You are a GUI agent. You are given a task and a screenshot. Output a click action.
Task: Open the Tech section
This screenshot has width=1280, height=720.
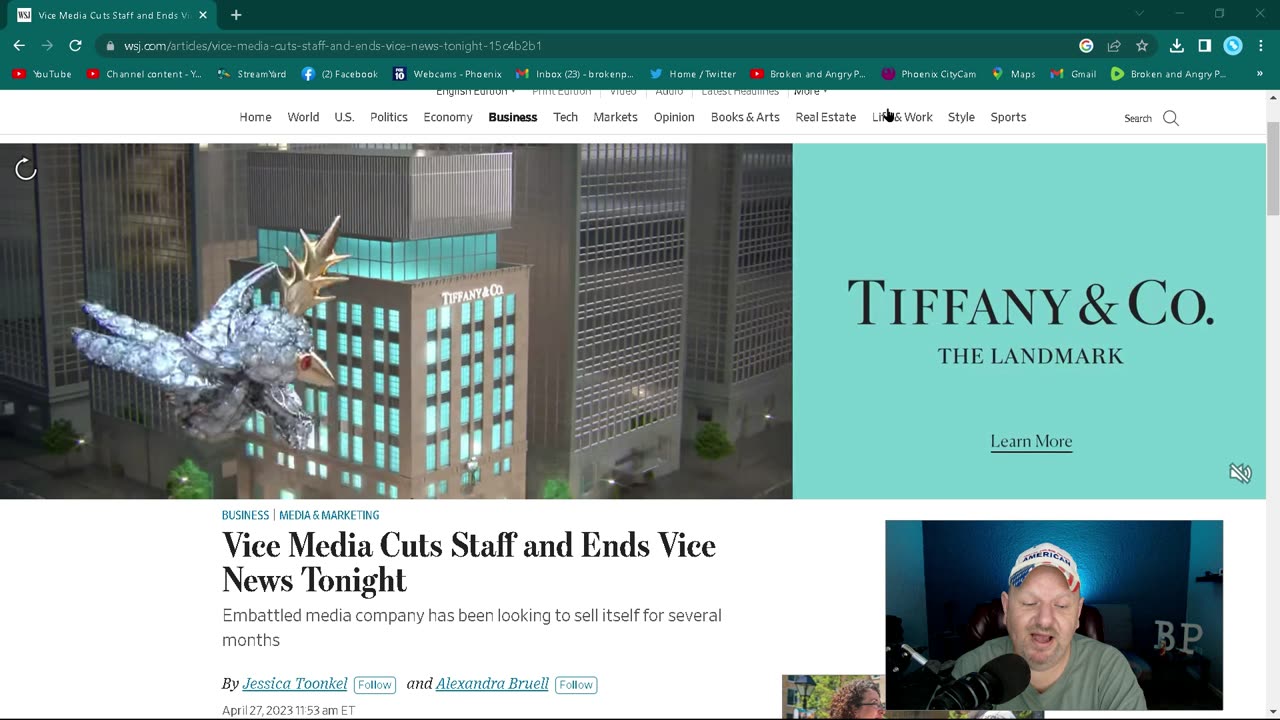(566, 117)
